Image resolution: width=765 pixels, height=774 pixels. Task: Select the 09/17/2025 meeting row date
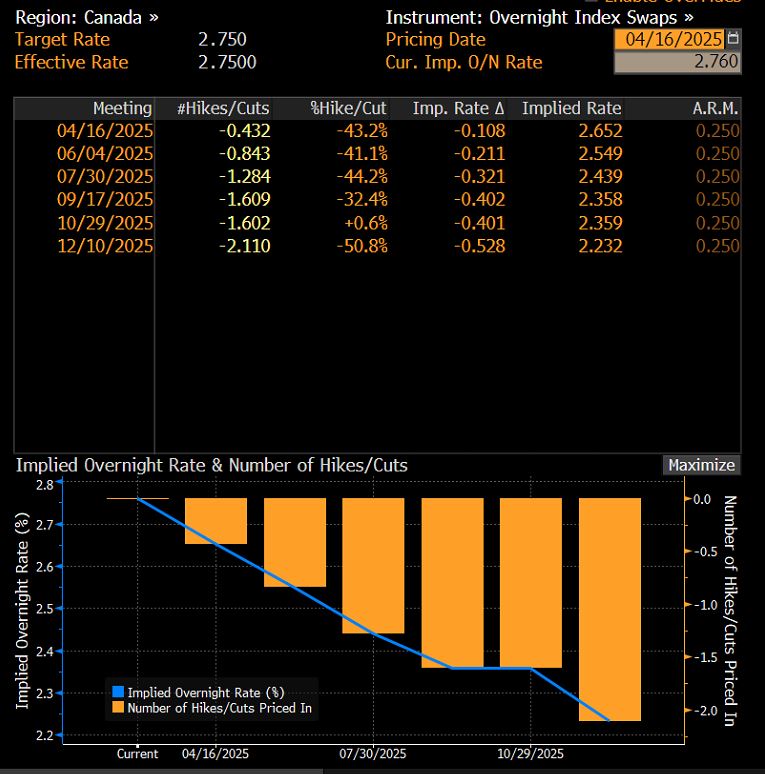[x=105, y=199]
